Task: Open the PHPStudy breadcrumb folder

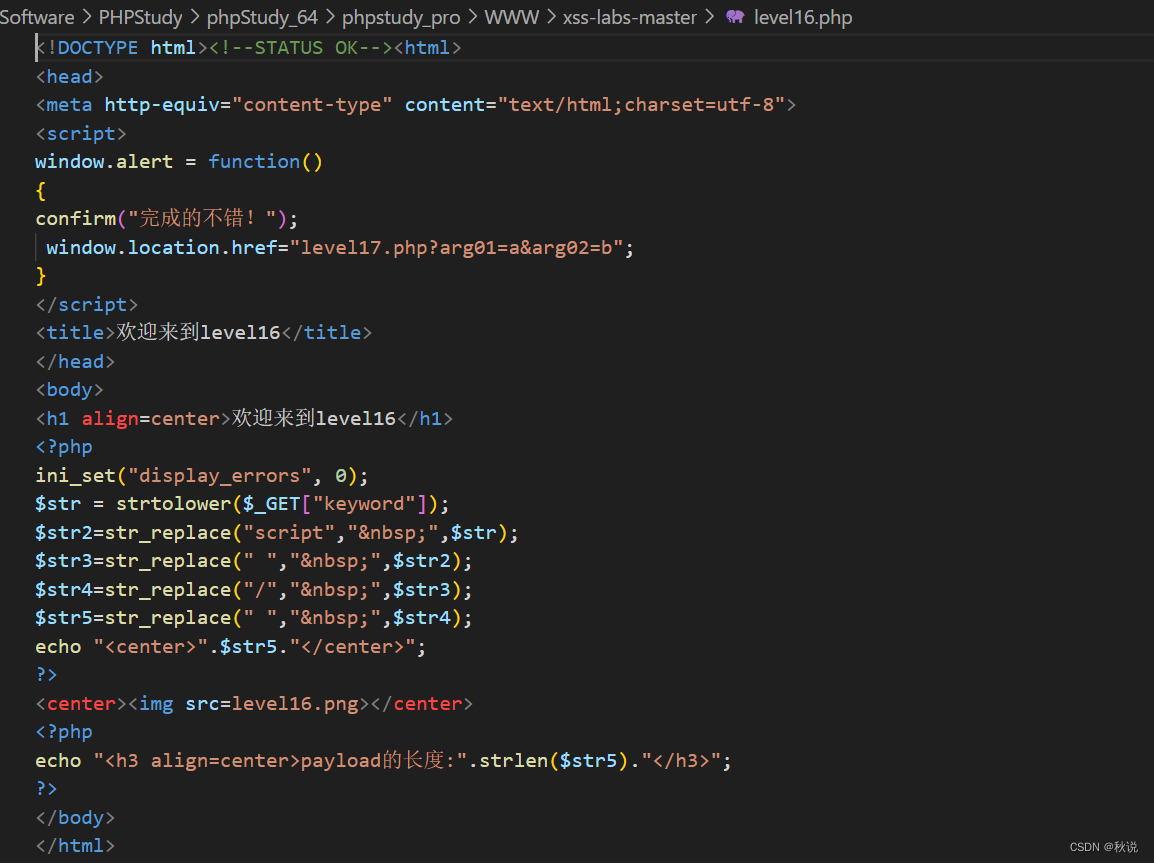Action: pyautogui.click(x=141, y=17)
